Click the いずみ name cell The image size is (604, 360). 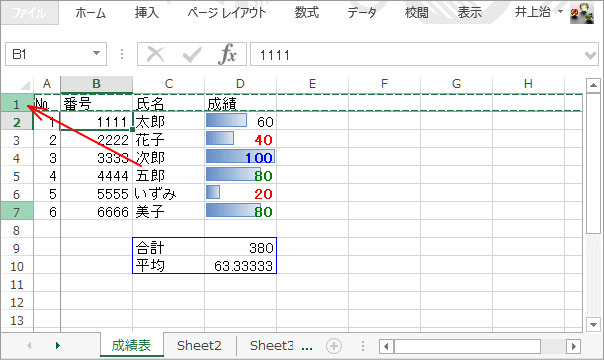tap(169, 194)
